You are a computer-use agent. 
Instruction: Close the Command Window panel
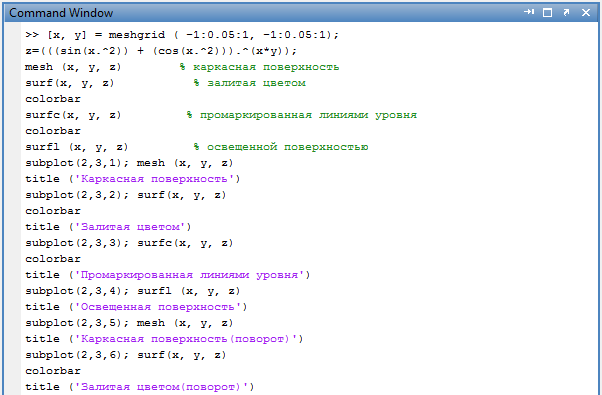[585, 13]
